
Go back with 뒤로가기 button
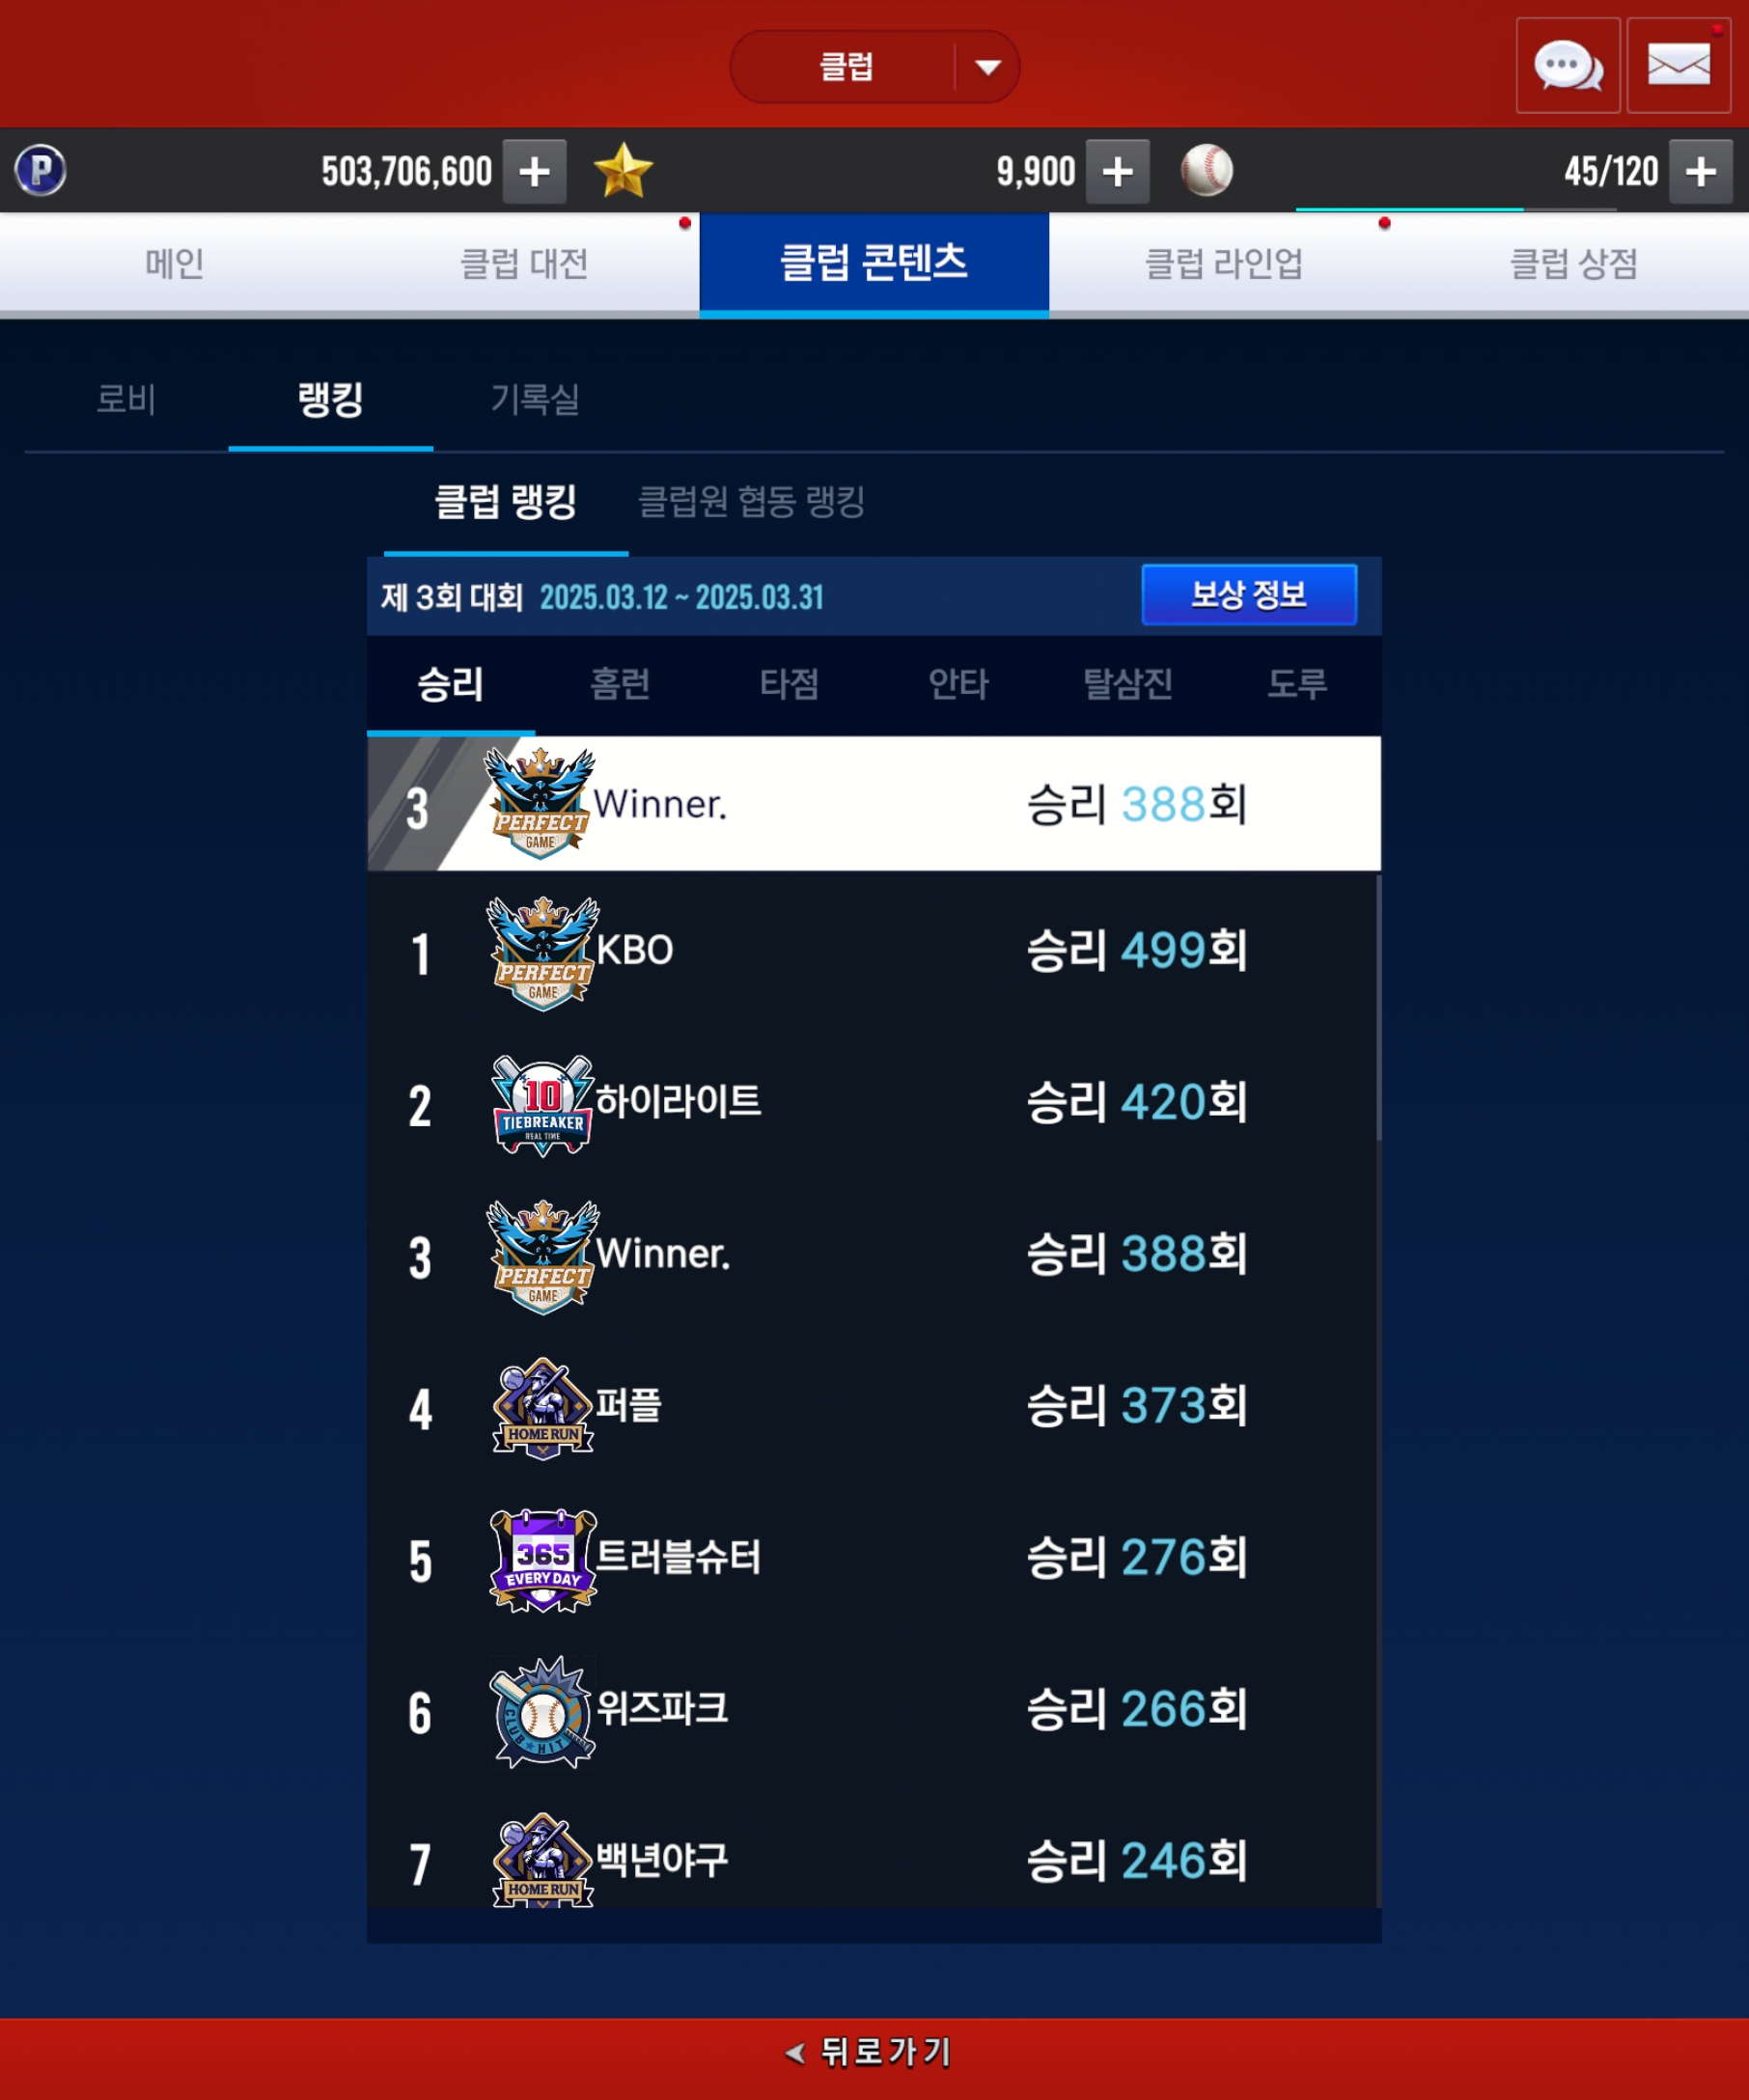(x=868, y=2052)
